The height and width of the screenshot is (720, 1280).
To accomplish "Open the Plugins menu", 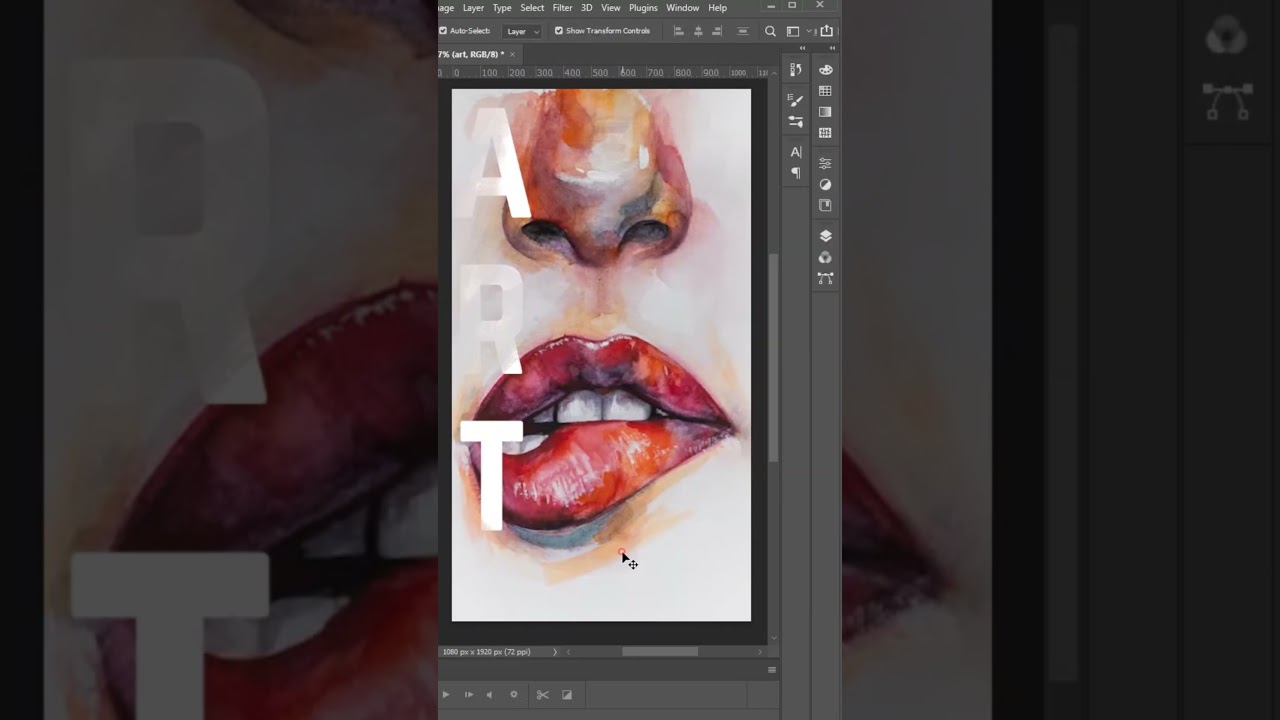I will pyautogui.click(x=643, y=8).
